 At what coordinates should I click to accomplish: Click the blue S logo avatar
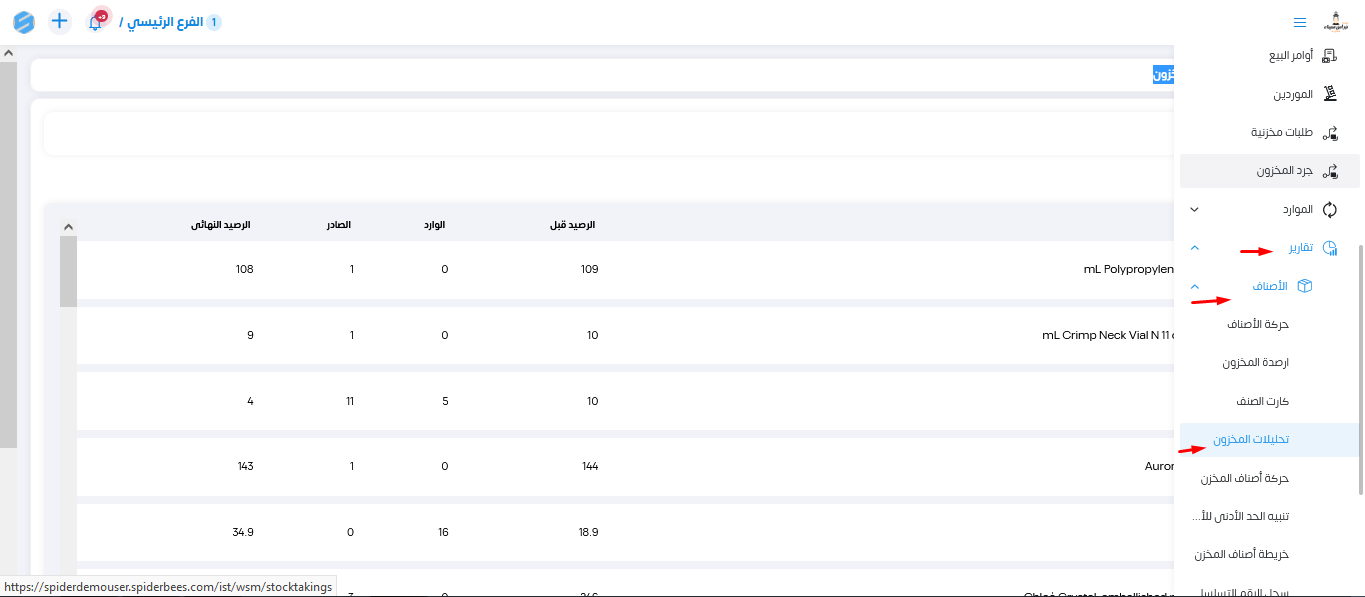point(24,22)
